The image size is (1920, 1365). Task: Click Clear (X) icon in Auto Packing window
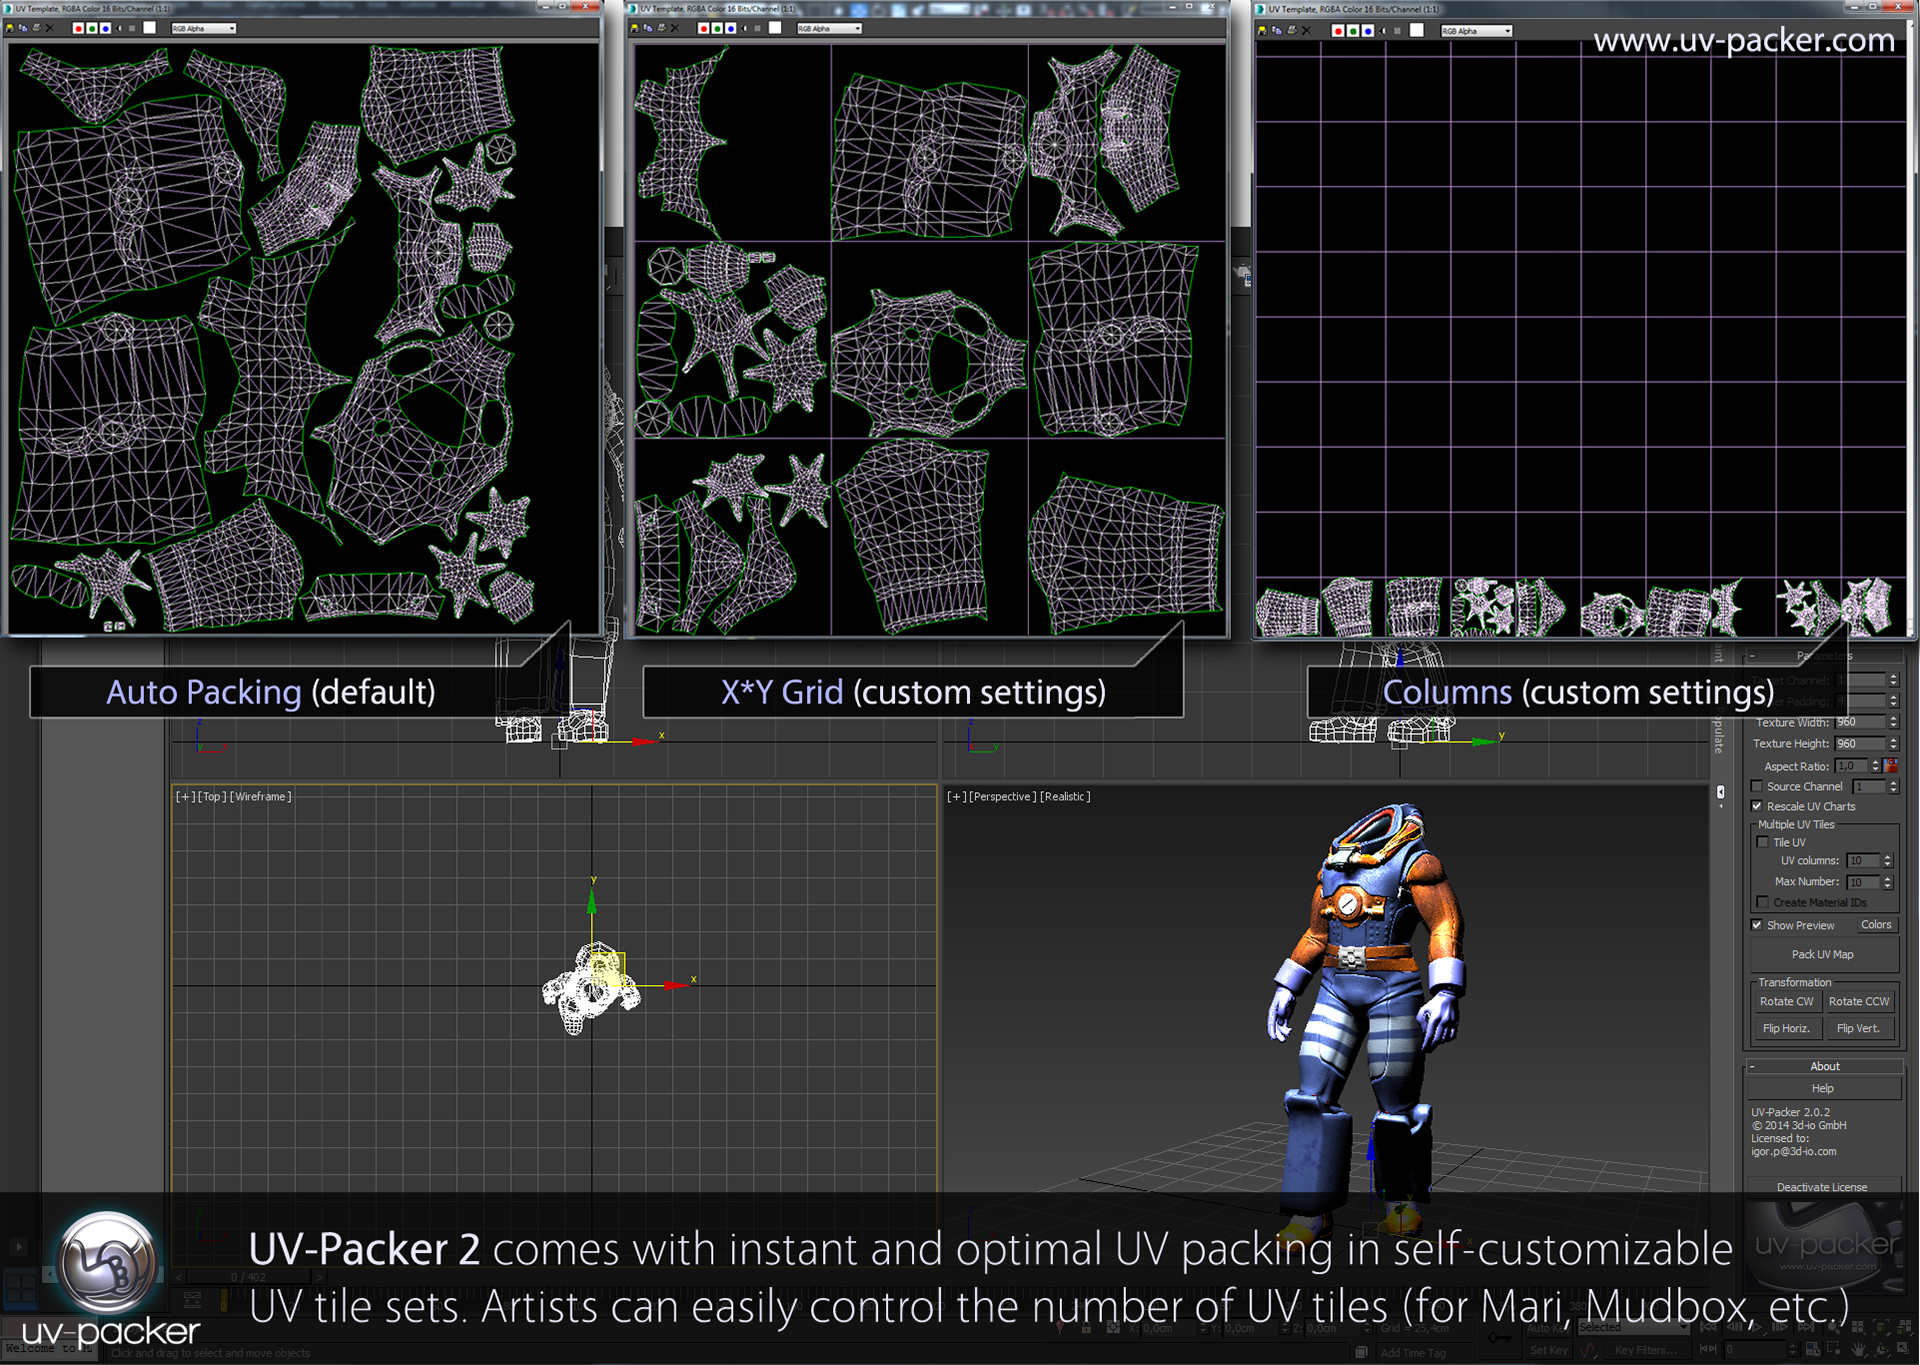coord(50,28)
